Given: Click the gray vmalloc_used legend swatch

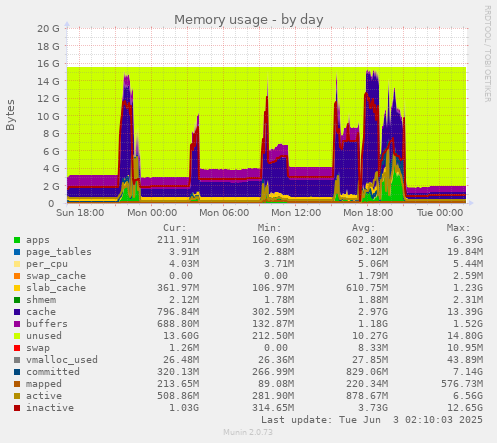Looking at the screenshot, I should click(x=17, y=360).
